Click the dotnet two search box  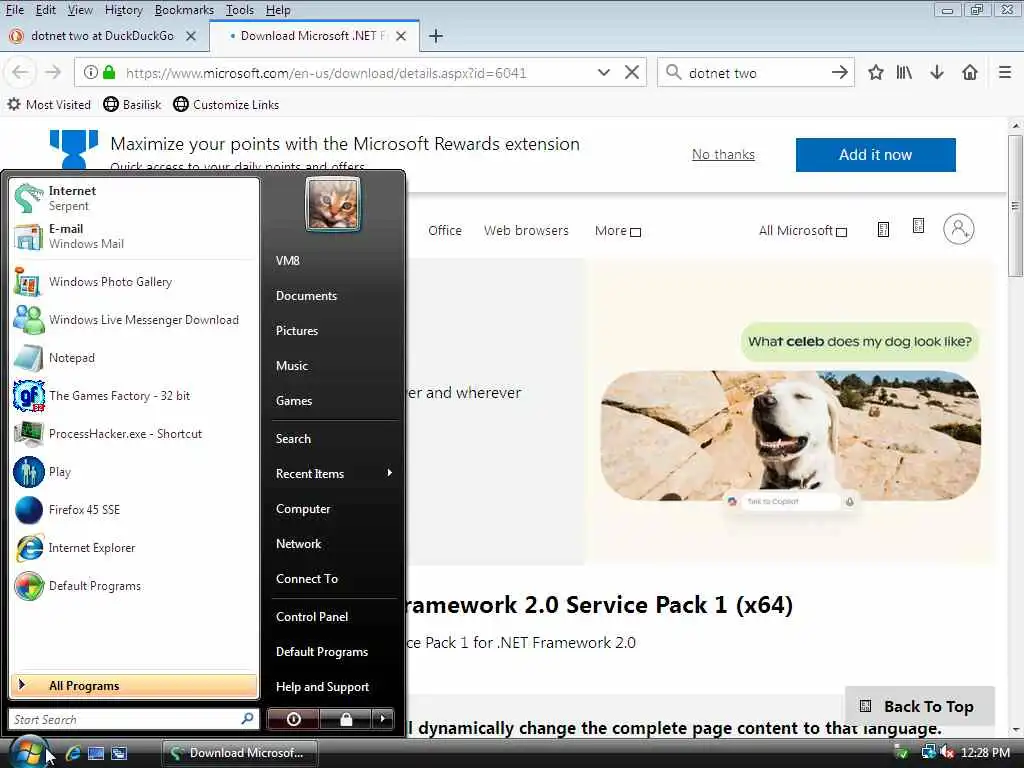(758, 72)
